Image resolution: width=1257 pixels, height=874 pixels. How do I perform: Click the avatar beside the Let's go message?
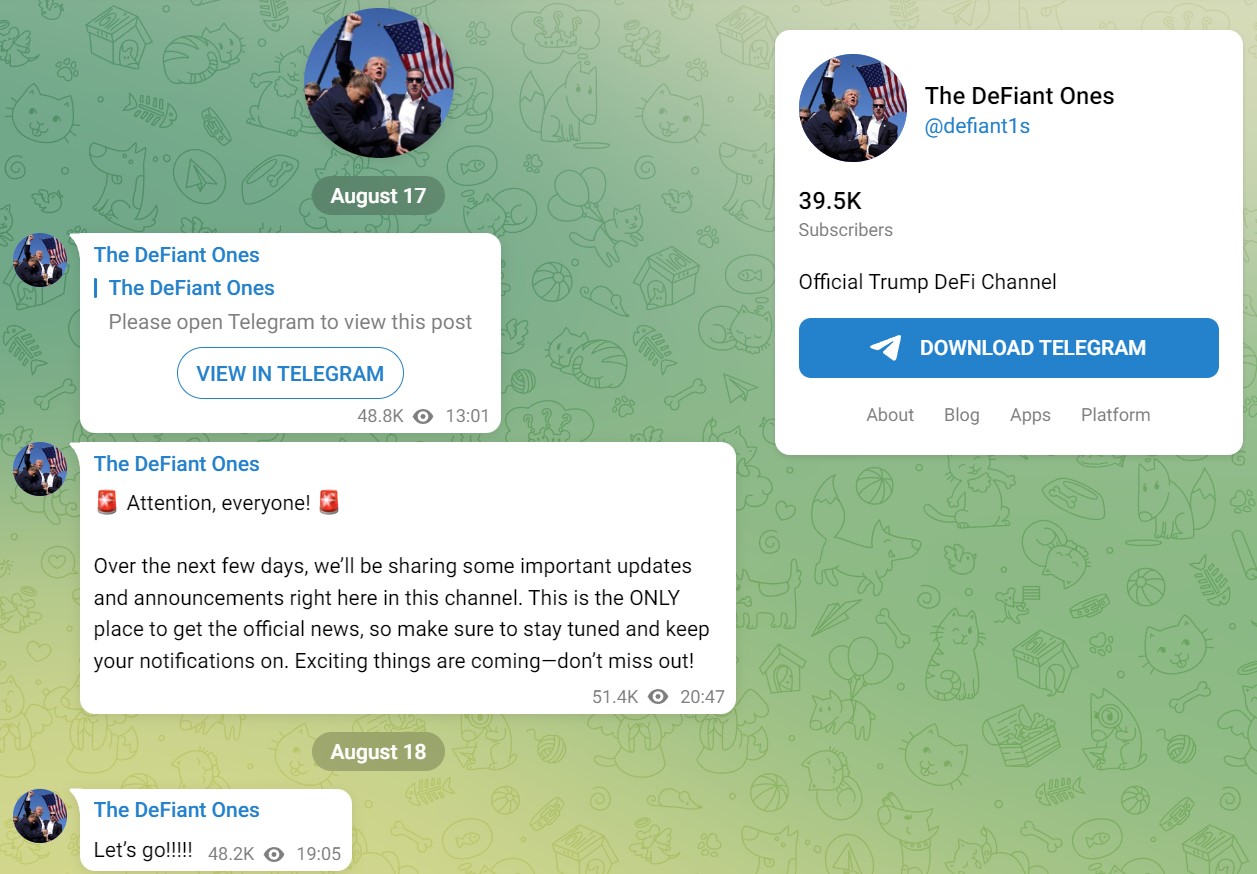pos(40,815)
